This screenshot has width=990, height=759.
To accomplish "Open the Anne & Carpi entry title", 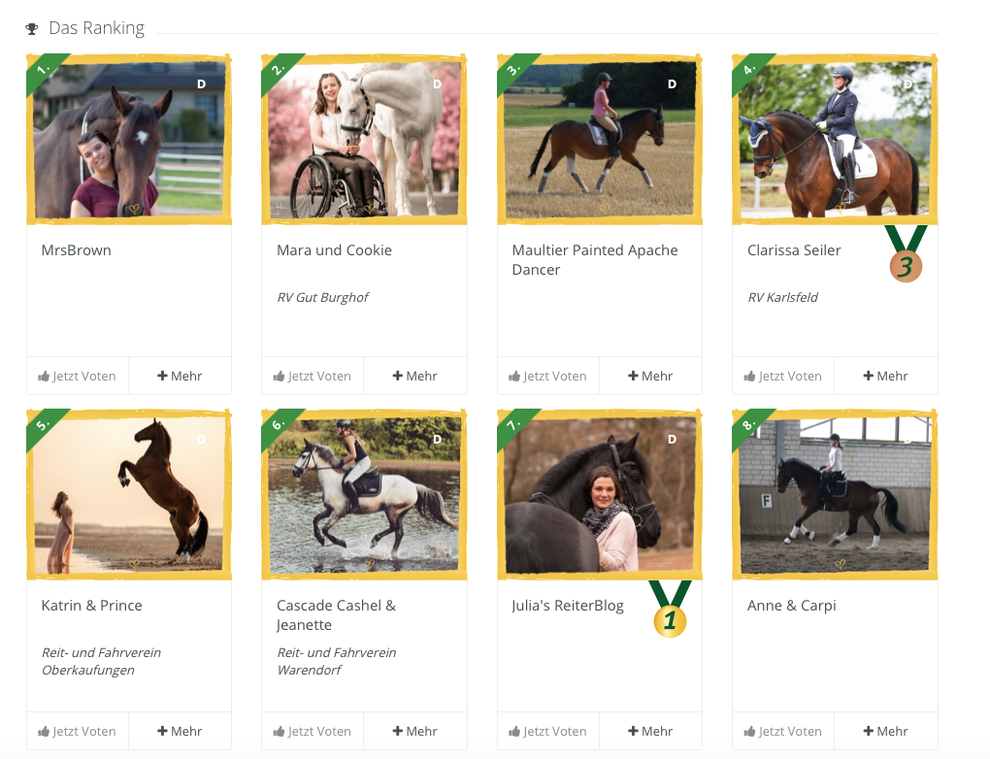I will point(791,606).
